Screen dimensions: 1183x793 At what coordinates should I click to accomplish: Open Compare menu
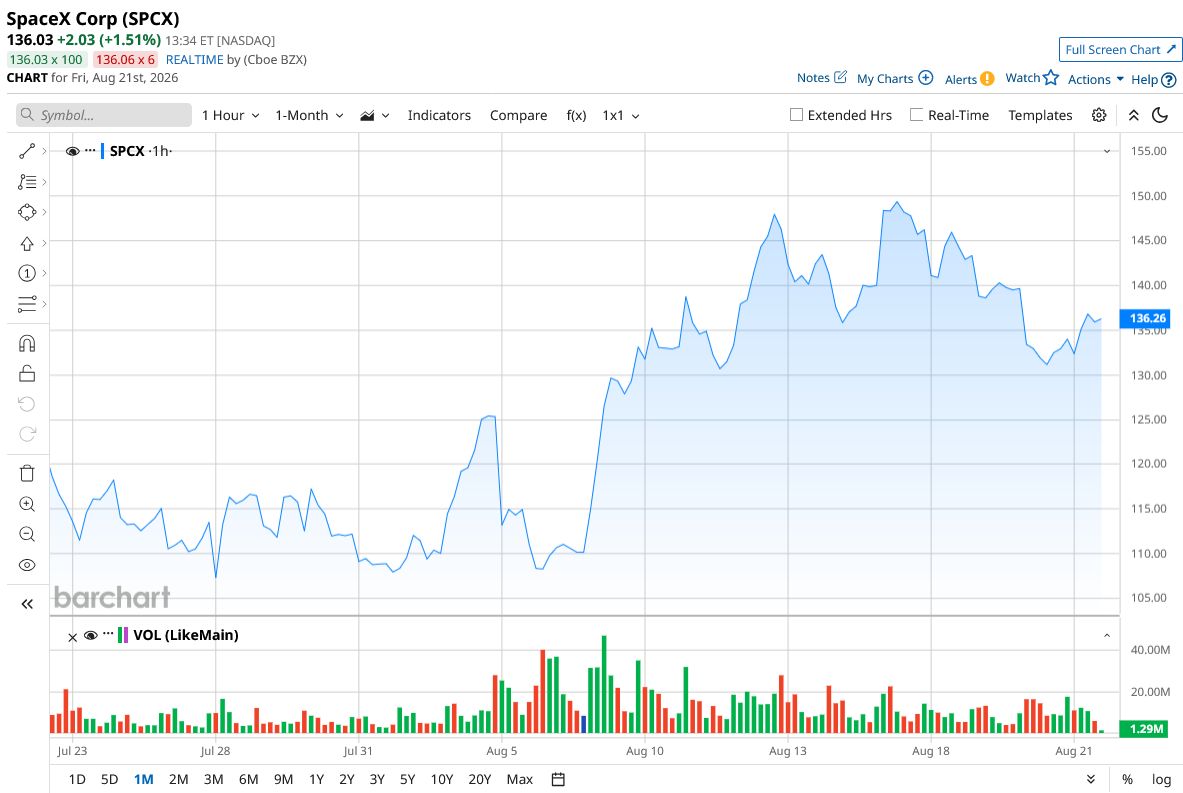click(x=518, y=115)
